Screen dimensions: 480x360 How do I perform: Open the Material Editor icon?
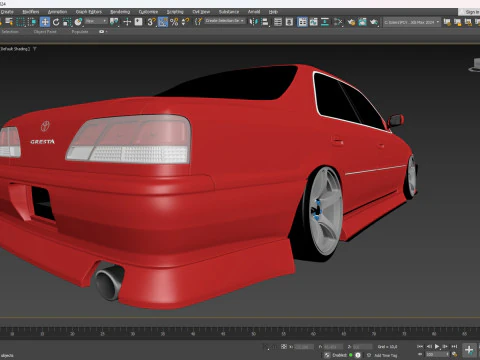point(338,22)
